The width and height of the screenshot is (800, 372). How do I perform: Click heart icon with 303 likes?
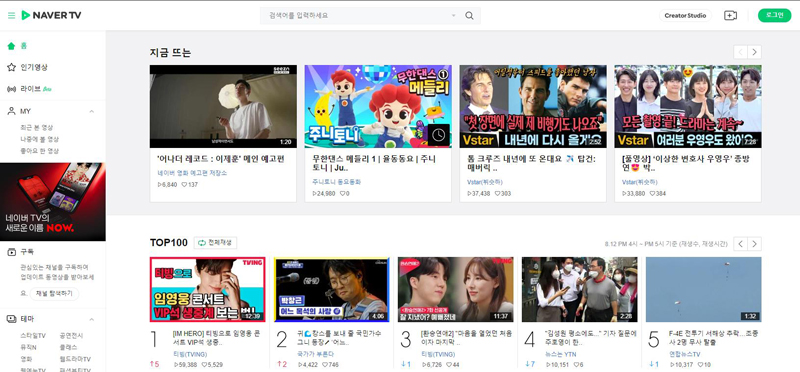coord(497,193)
